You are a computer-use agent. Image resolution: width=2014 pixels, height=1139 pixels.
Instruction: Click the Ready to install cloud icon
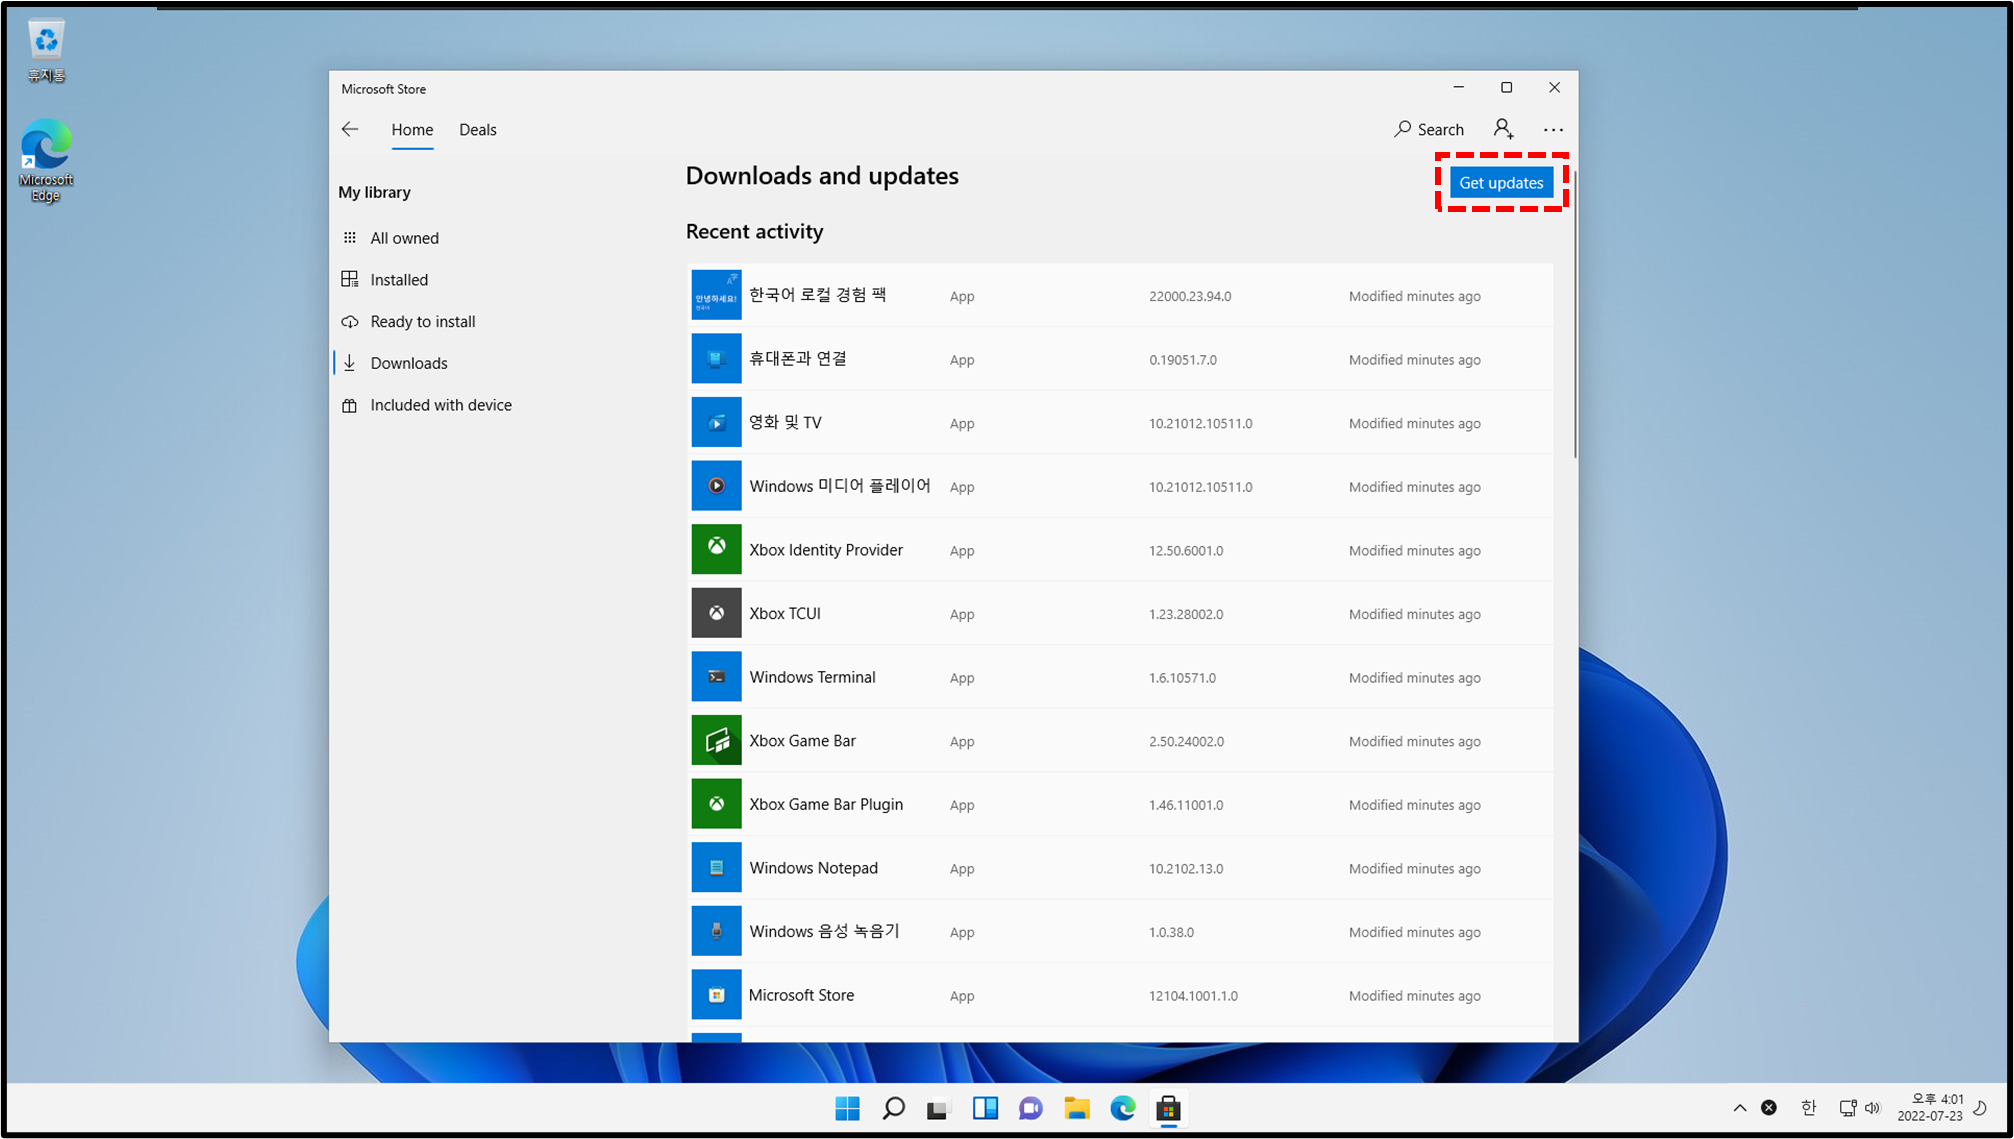(x=350, y=322)
